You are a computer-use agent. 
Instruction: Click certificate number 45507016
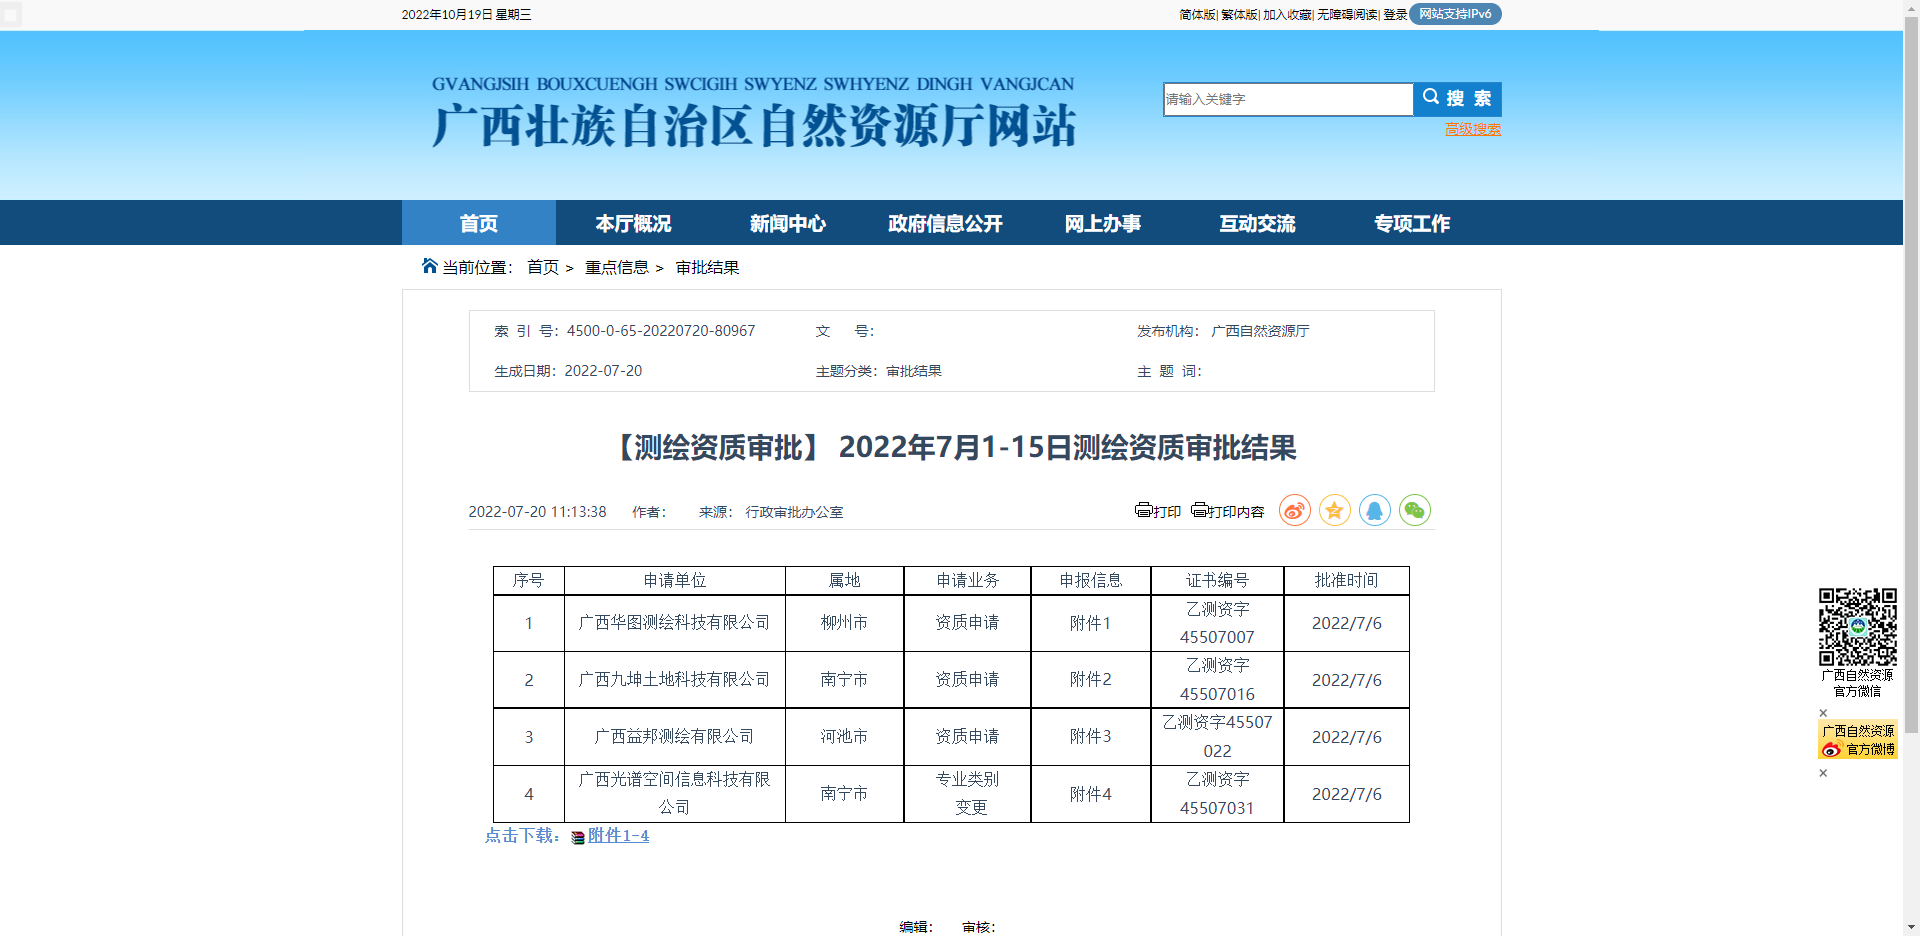[x=1217, y=694]
